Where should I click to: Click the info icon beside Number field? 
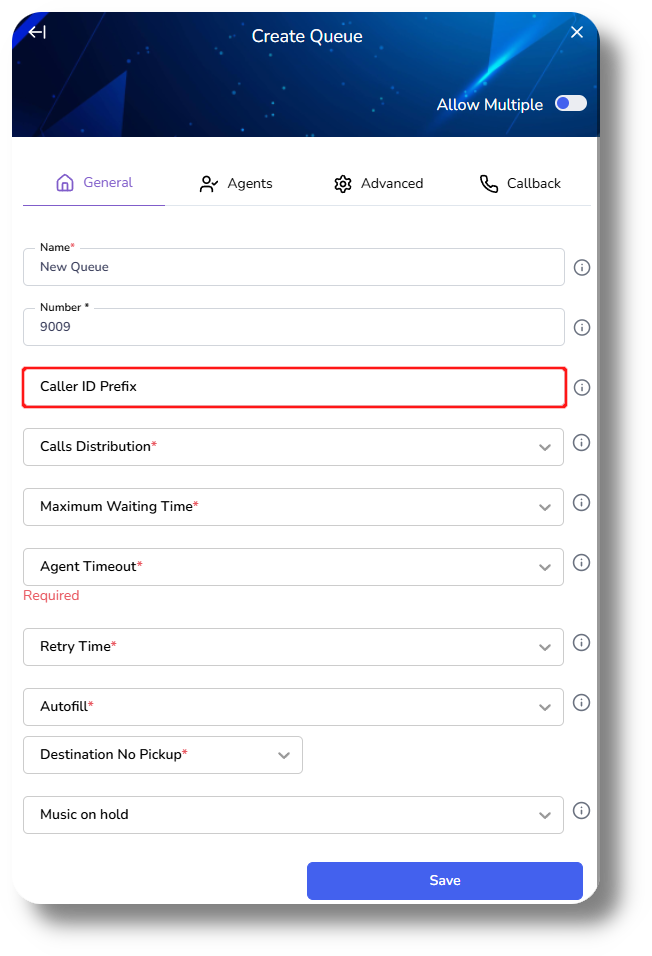point(582,328)
